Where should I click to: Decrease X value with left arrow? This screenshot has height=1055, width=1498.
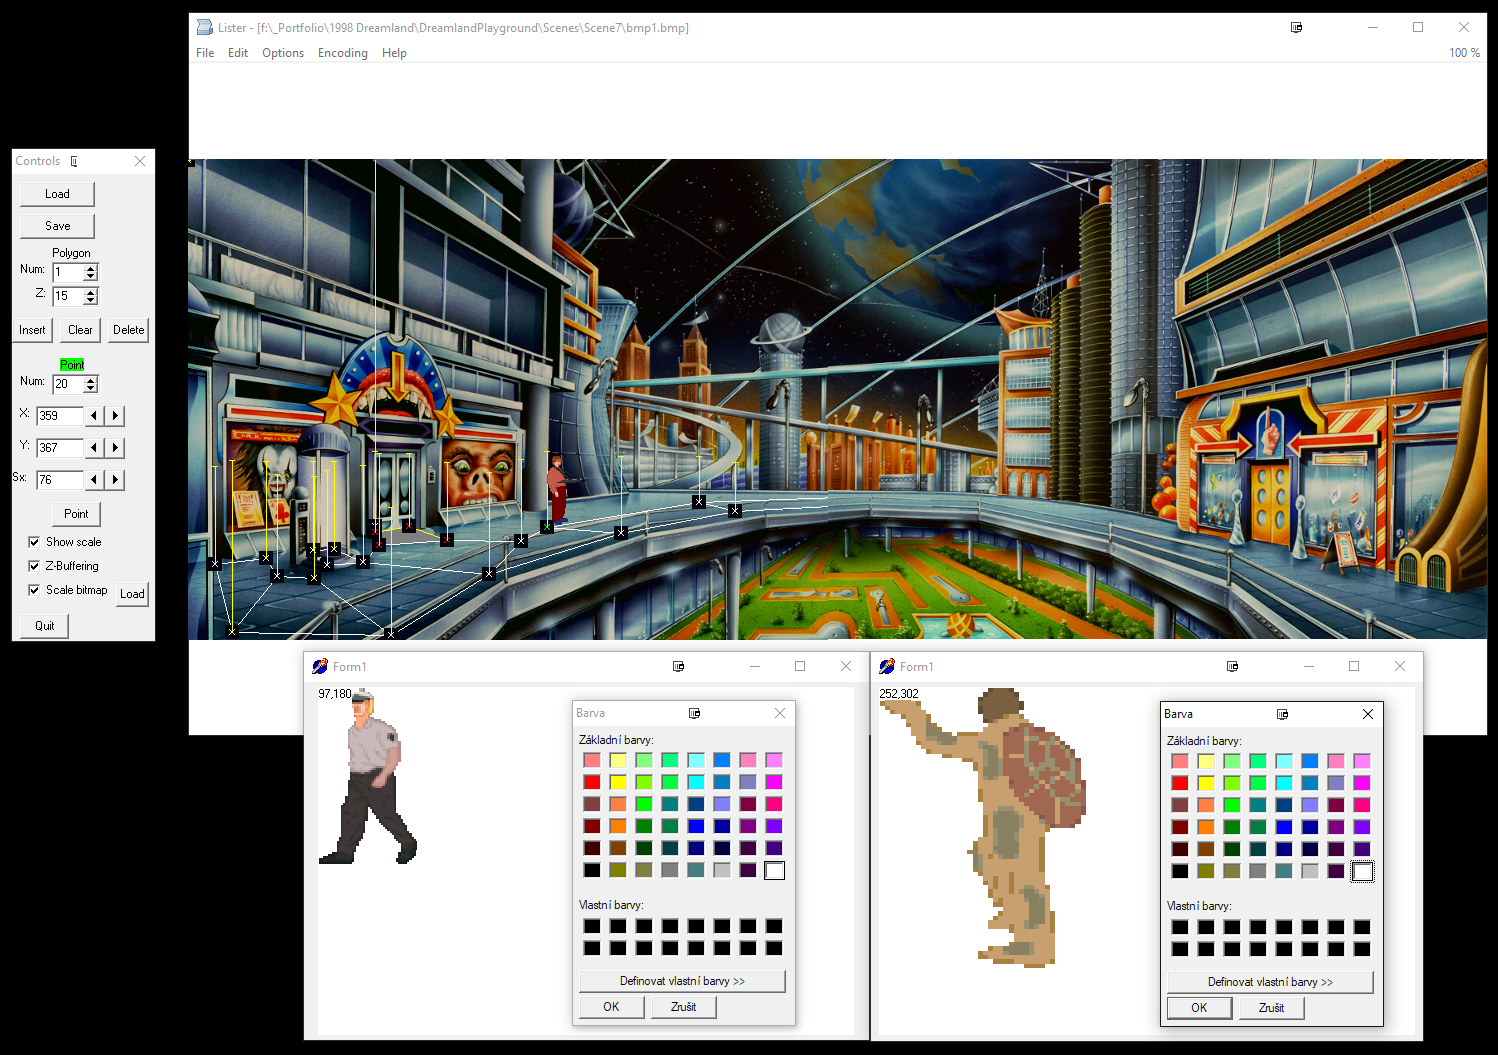pyautogui.click(x=94, y=416)
